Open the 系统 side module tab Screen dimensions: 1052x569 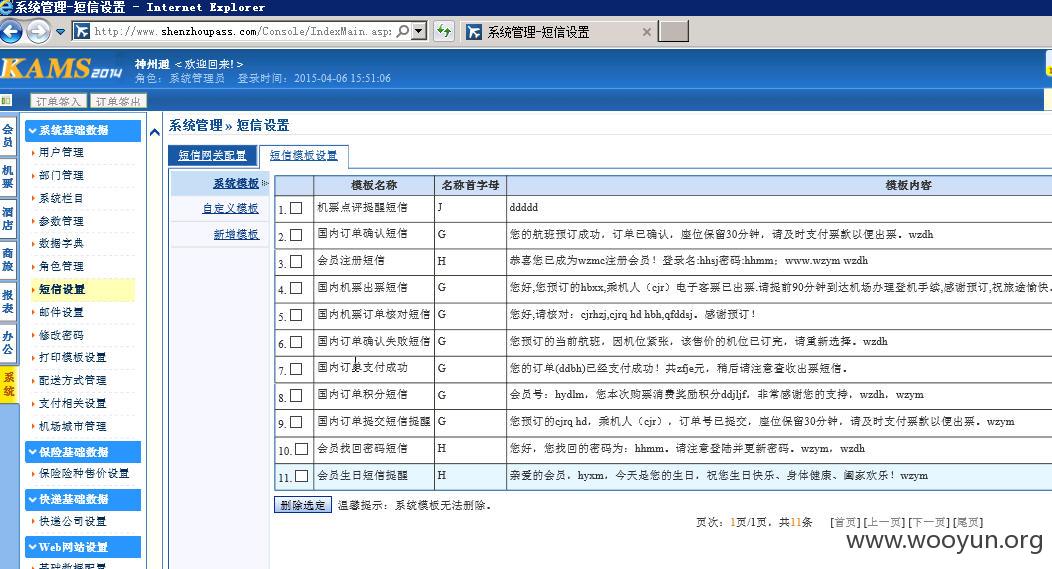[8, 384]
